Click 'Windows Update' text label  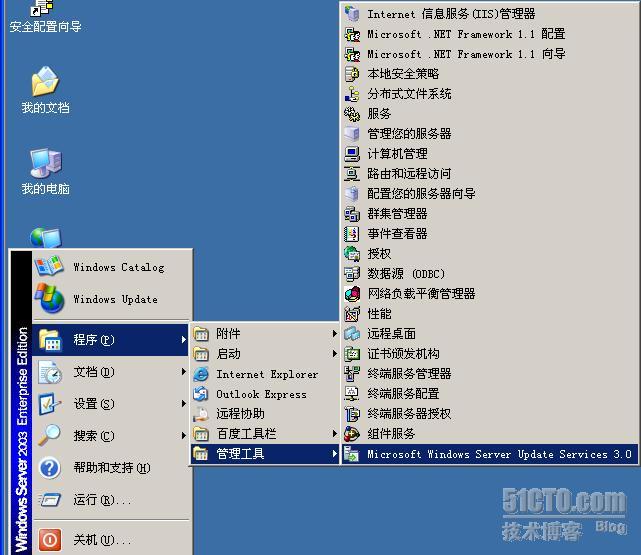pyautogui.click(x=115, y=300)
